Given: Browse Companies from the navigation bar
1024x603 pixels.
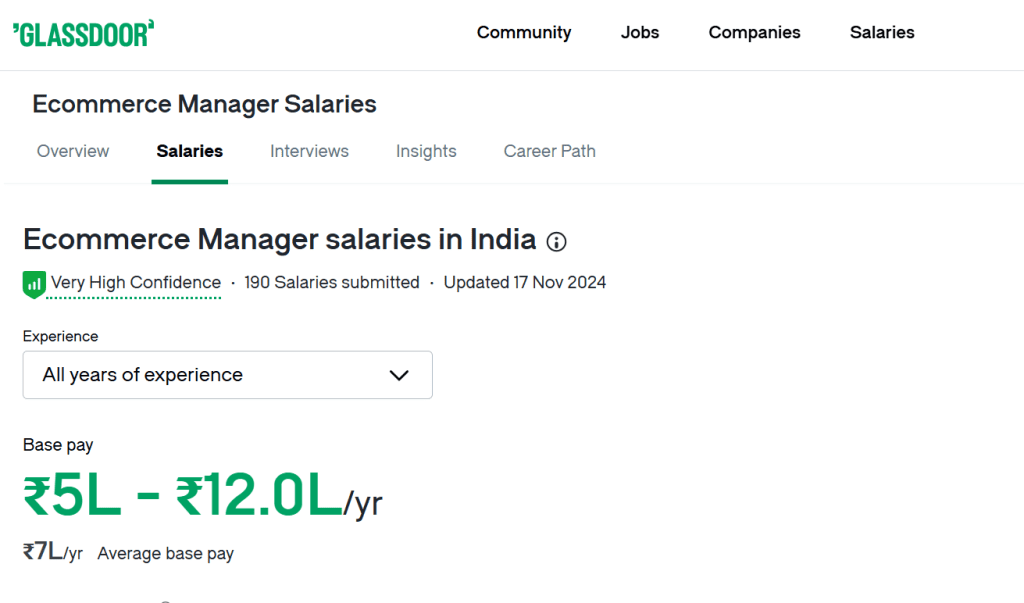Looking at the screenshot, I should coord(754,32).
